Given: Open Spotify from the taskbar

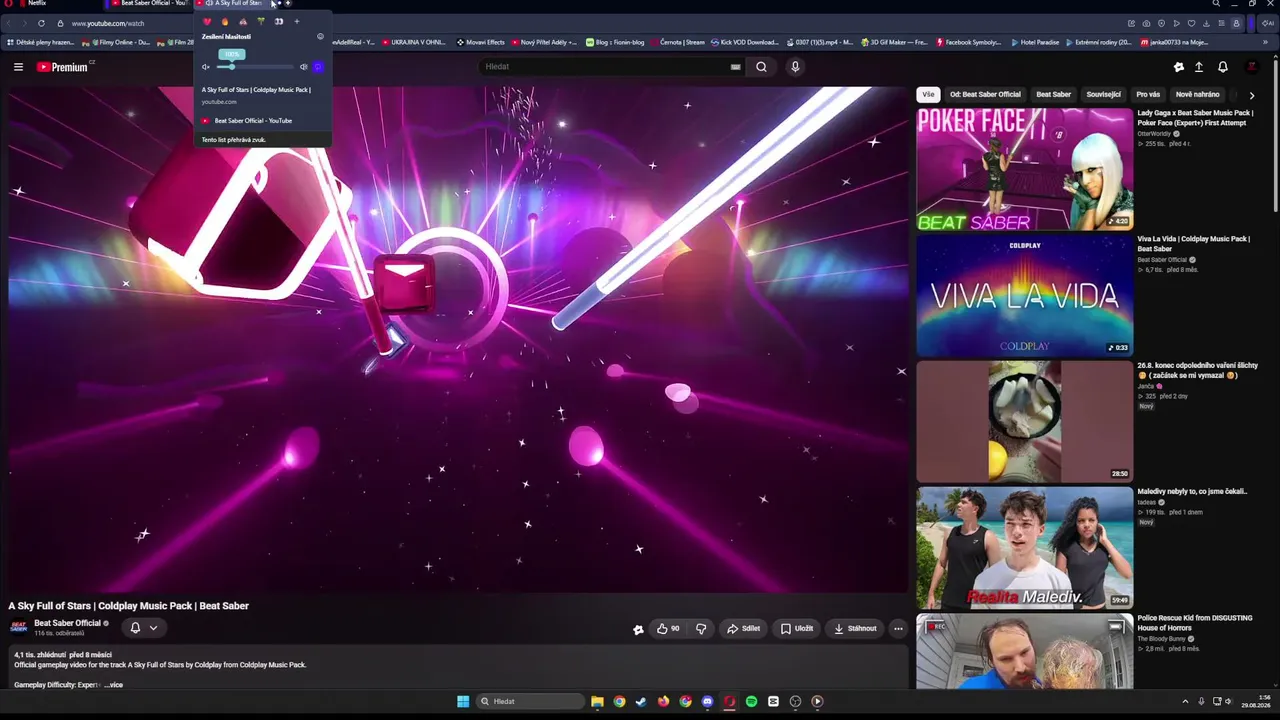Looking at the screenshot, I should (x=751, y=702).
